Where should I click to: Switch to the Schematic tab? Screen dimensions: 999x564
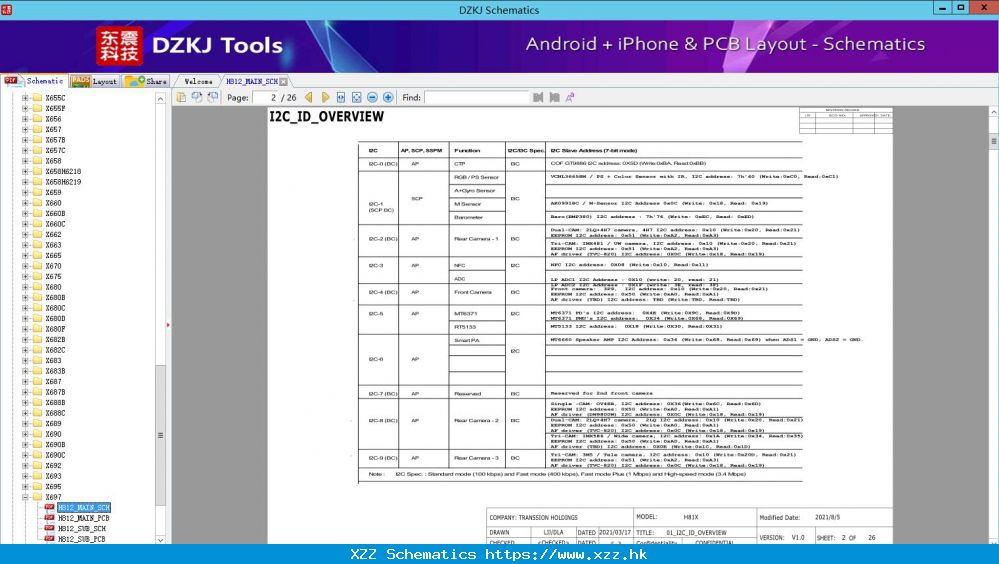[34, 81]
